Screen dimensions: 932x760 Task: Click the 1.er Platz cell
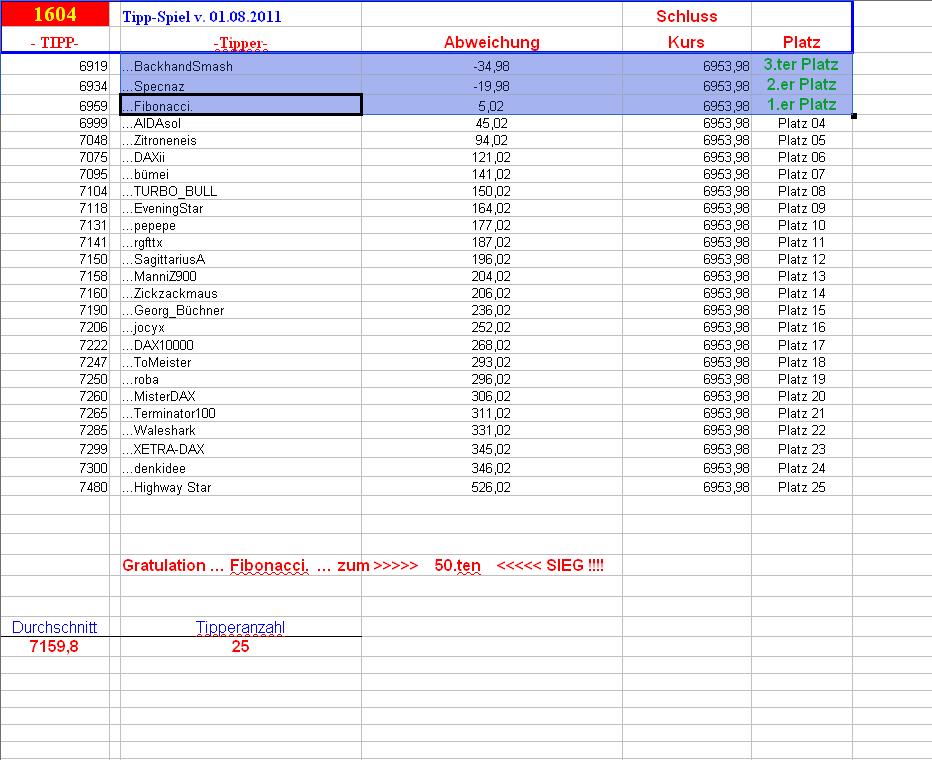coord(801,105)
